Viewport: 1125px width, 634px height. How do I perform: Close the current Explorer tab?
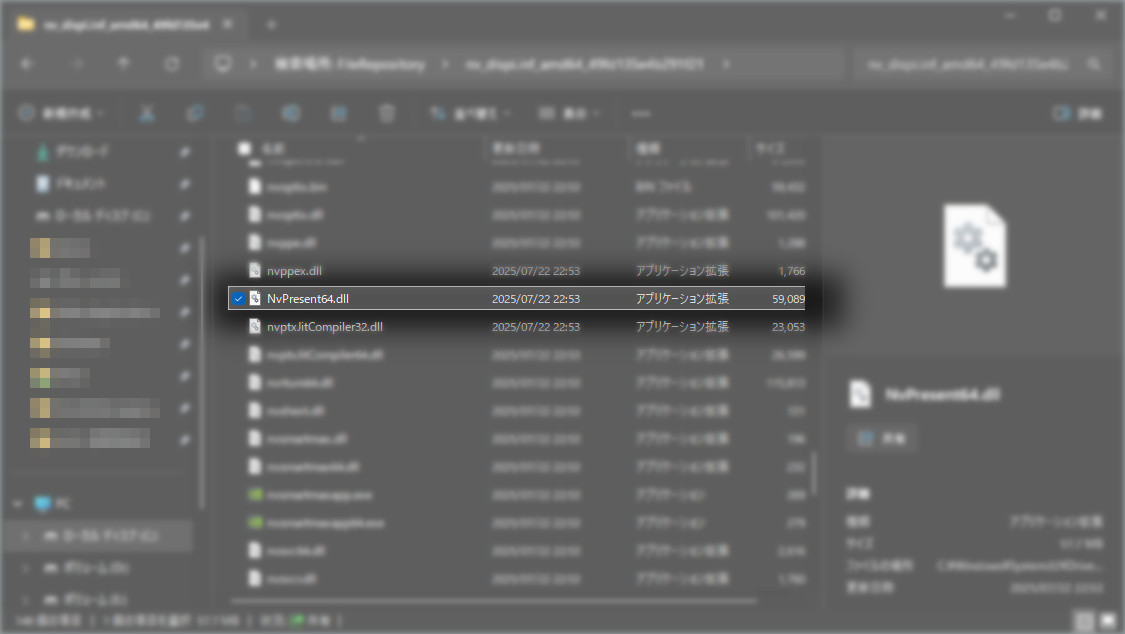[x=227, y=24]
